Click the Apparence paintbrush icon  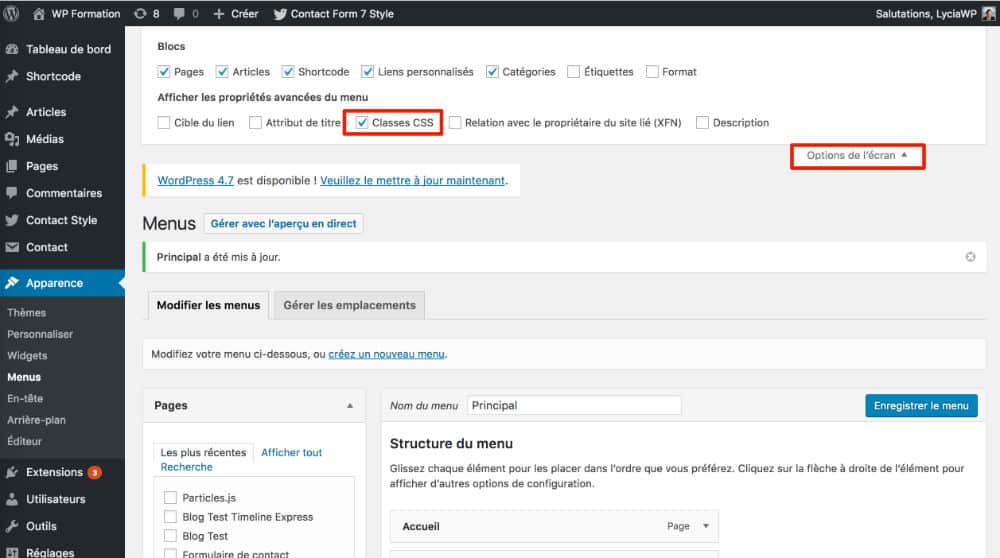coord(12,283)
